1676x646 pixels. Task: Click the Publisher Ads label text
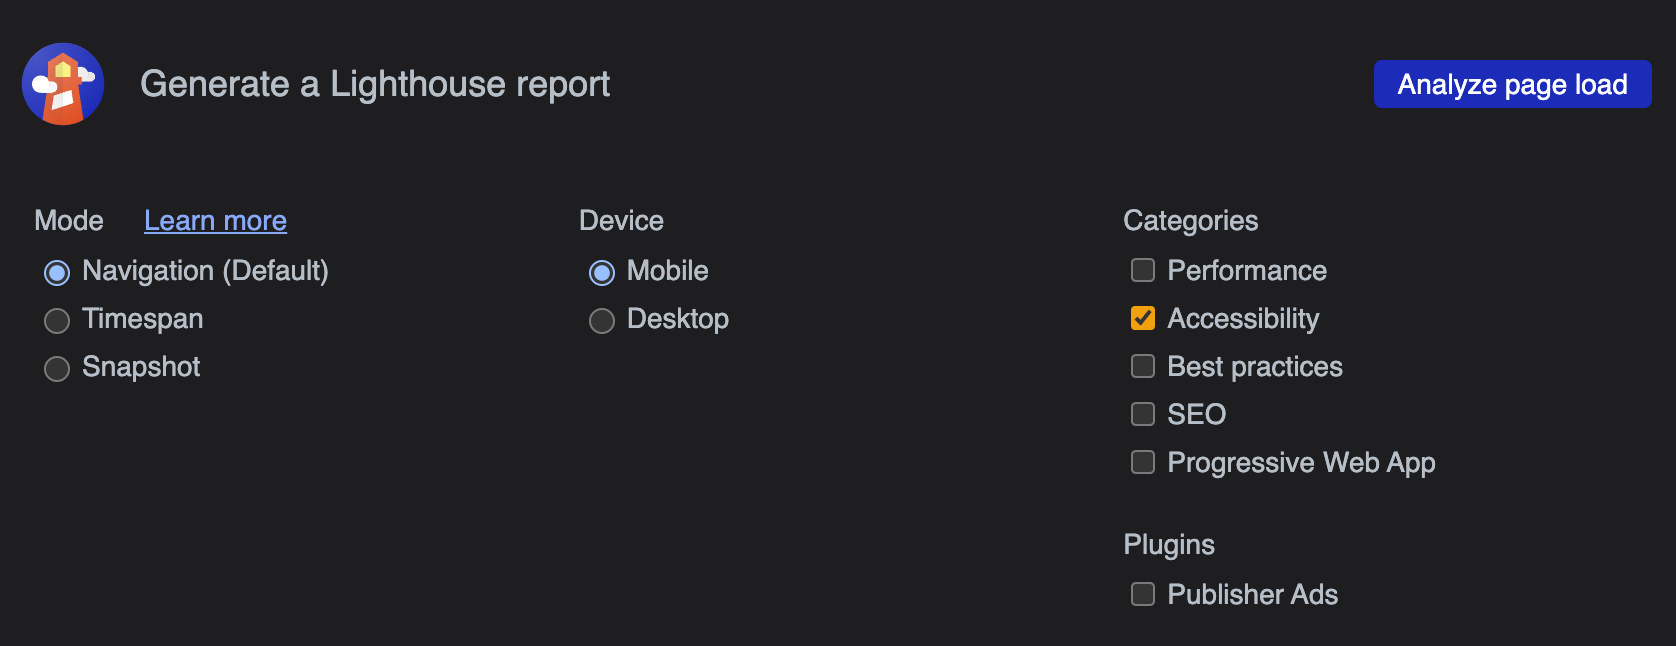tap(1252, 594)
